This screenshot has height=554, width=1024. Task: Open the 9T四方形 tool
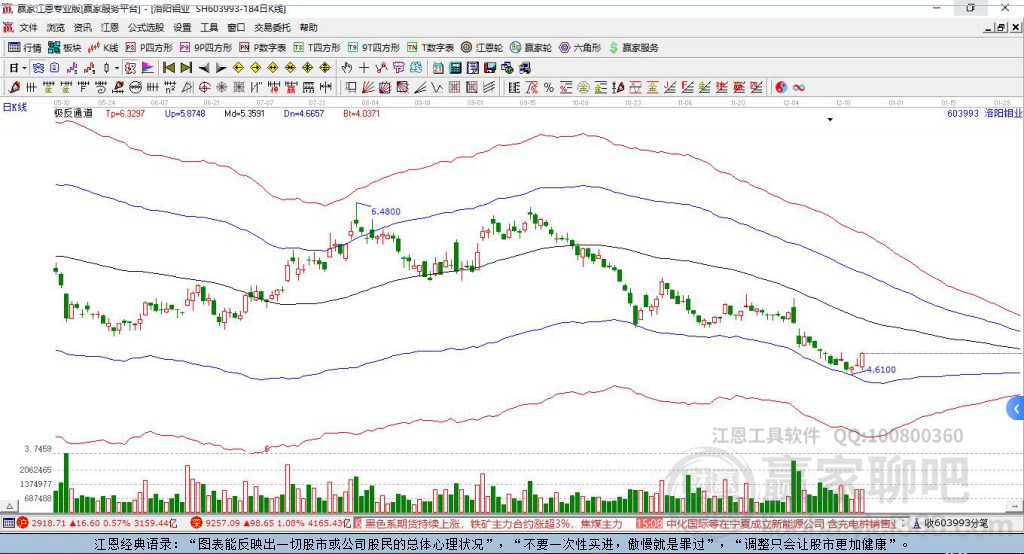(374, 48)
